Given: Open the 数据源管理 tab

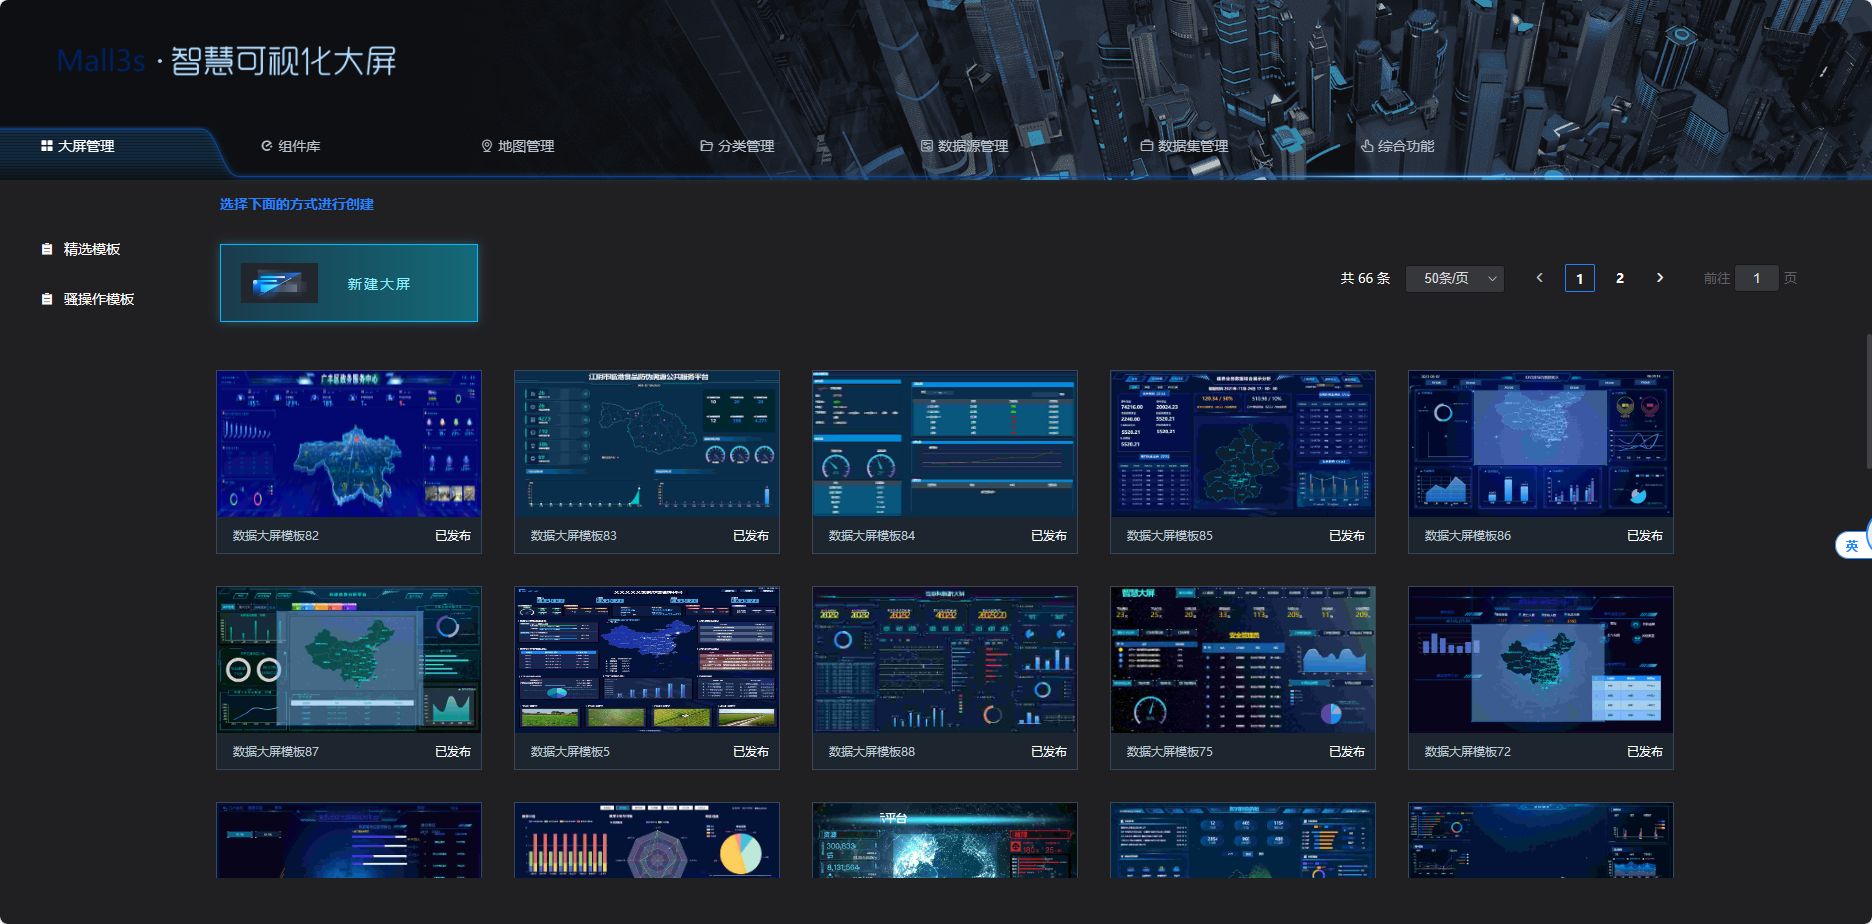Looking at the screenshot, I should coord(965,146).
